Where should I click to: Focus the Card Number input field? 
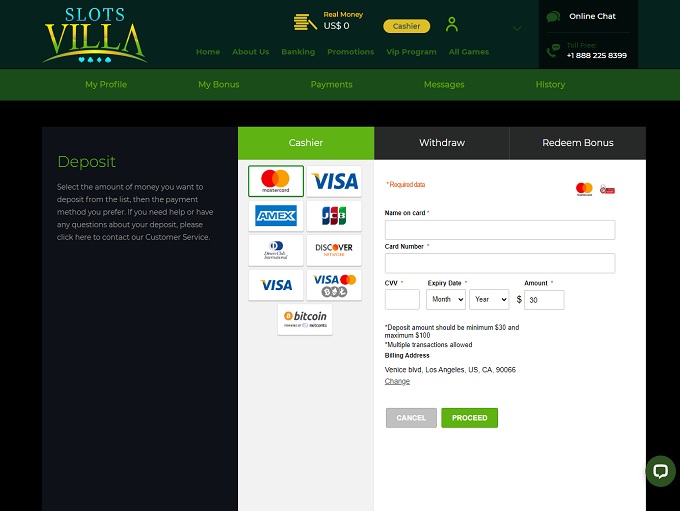[x=500, y=263]
